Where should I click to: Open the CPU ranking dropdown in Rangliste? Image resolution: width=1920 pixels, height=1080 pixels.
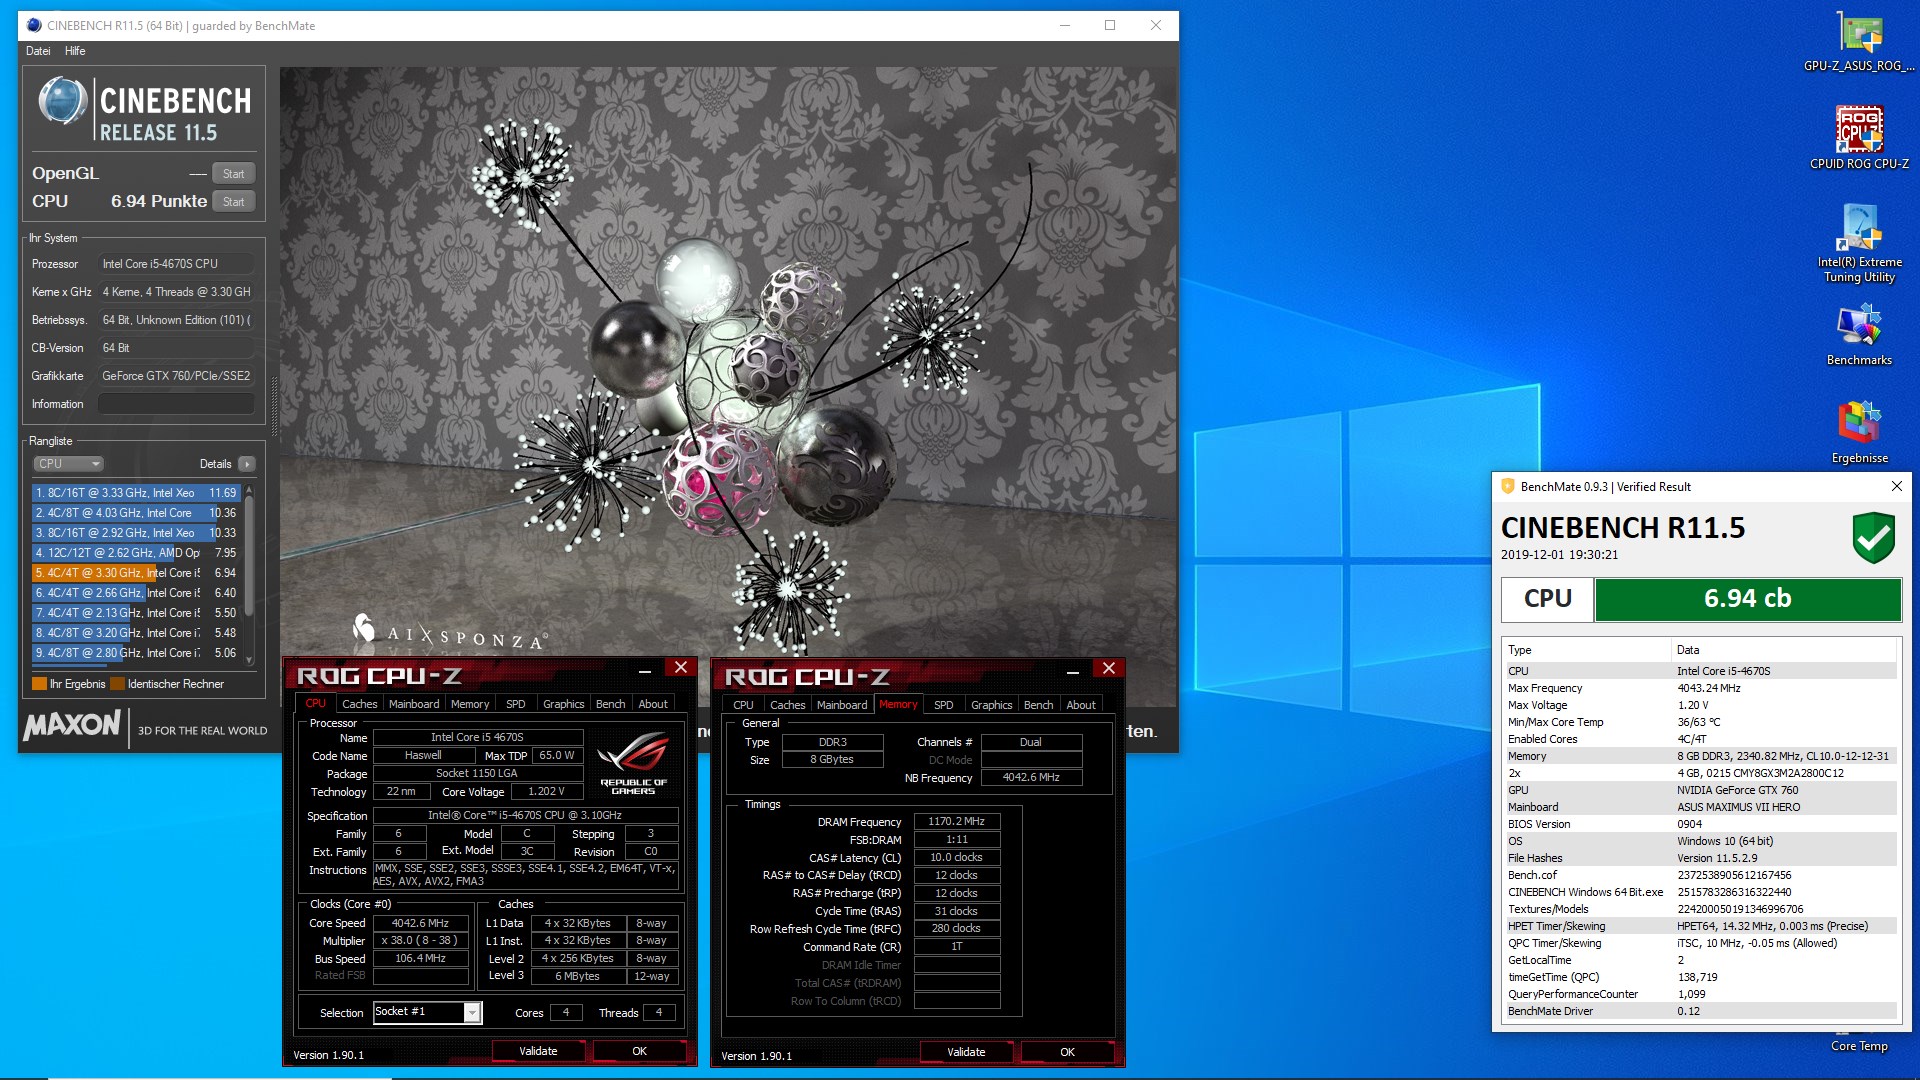click(69, 464)
